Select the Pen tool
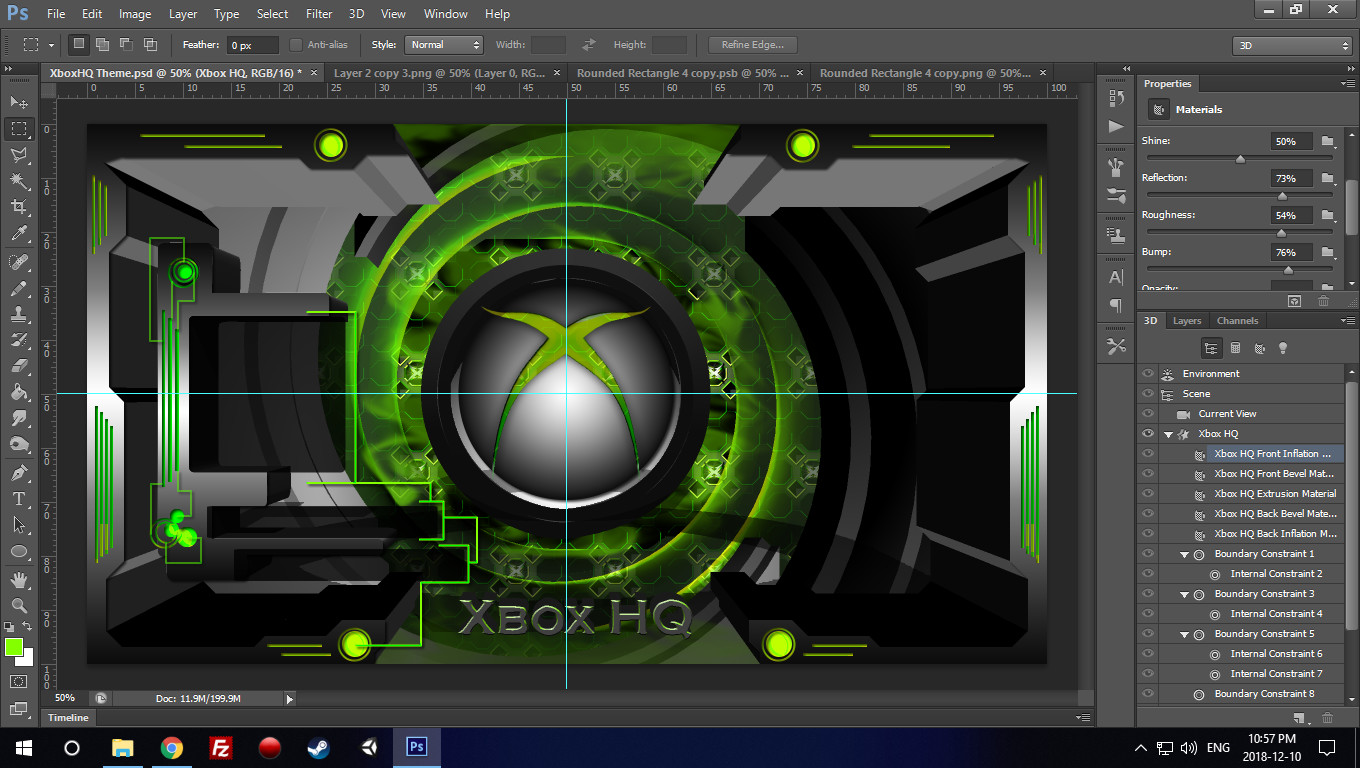The image size is (1360, 768). pos(19,473)
